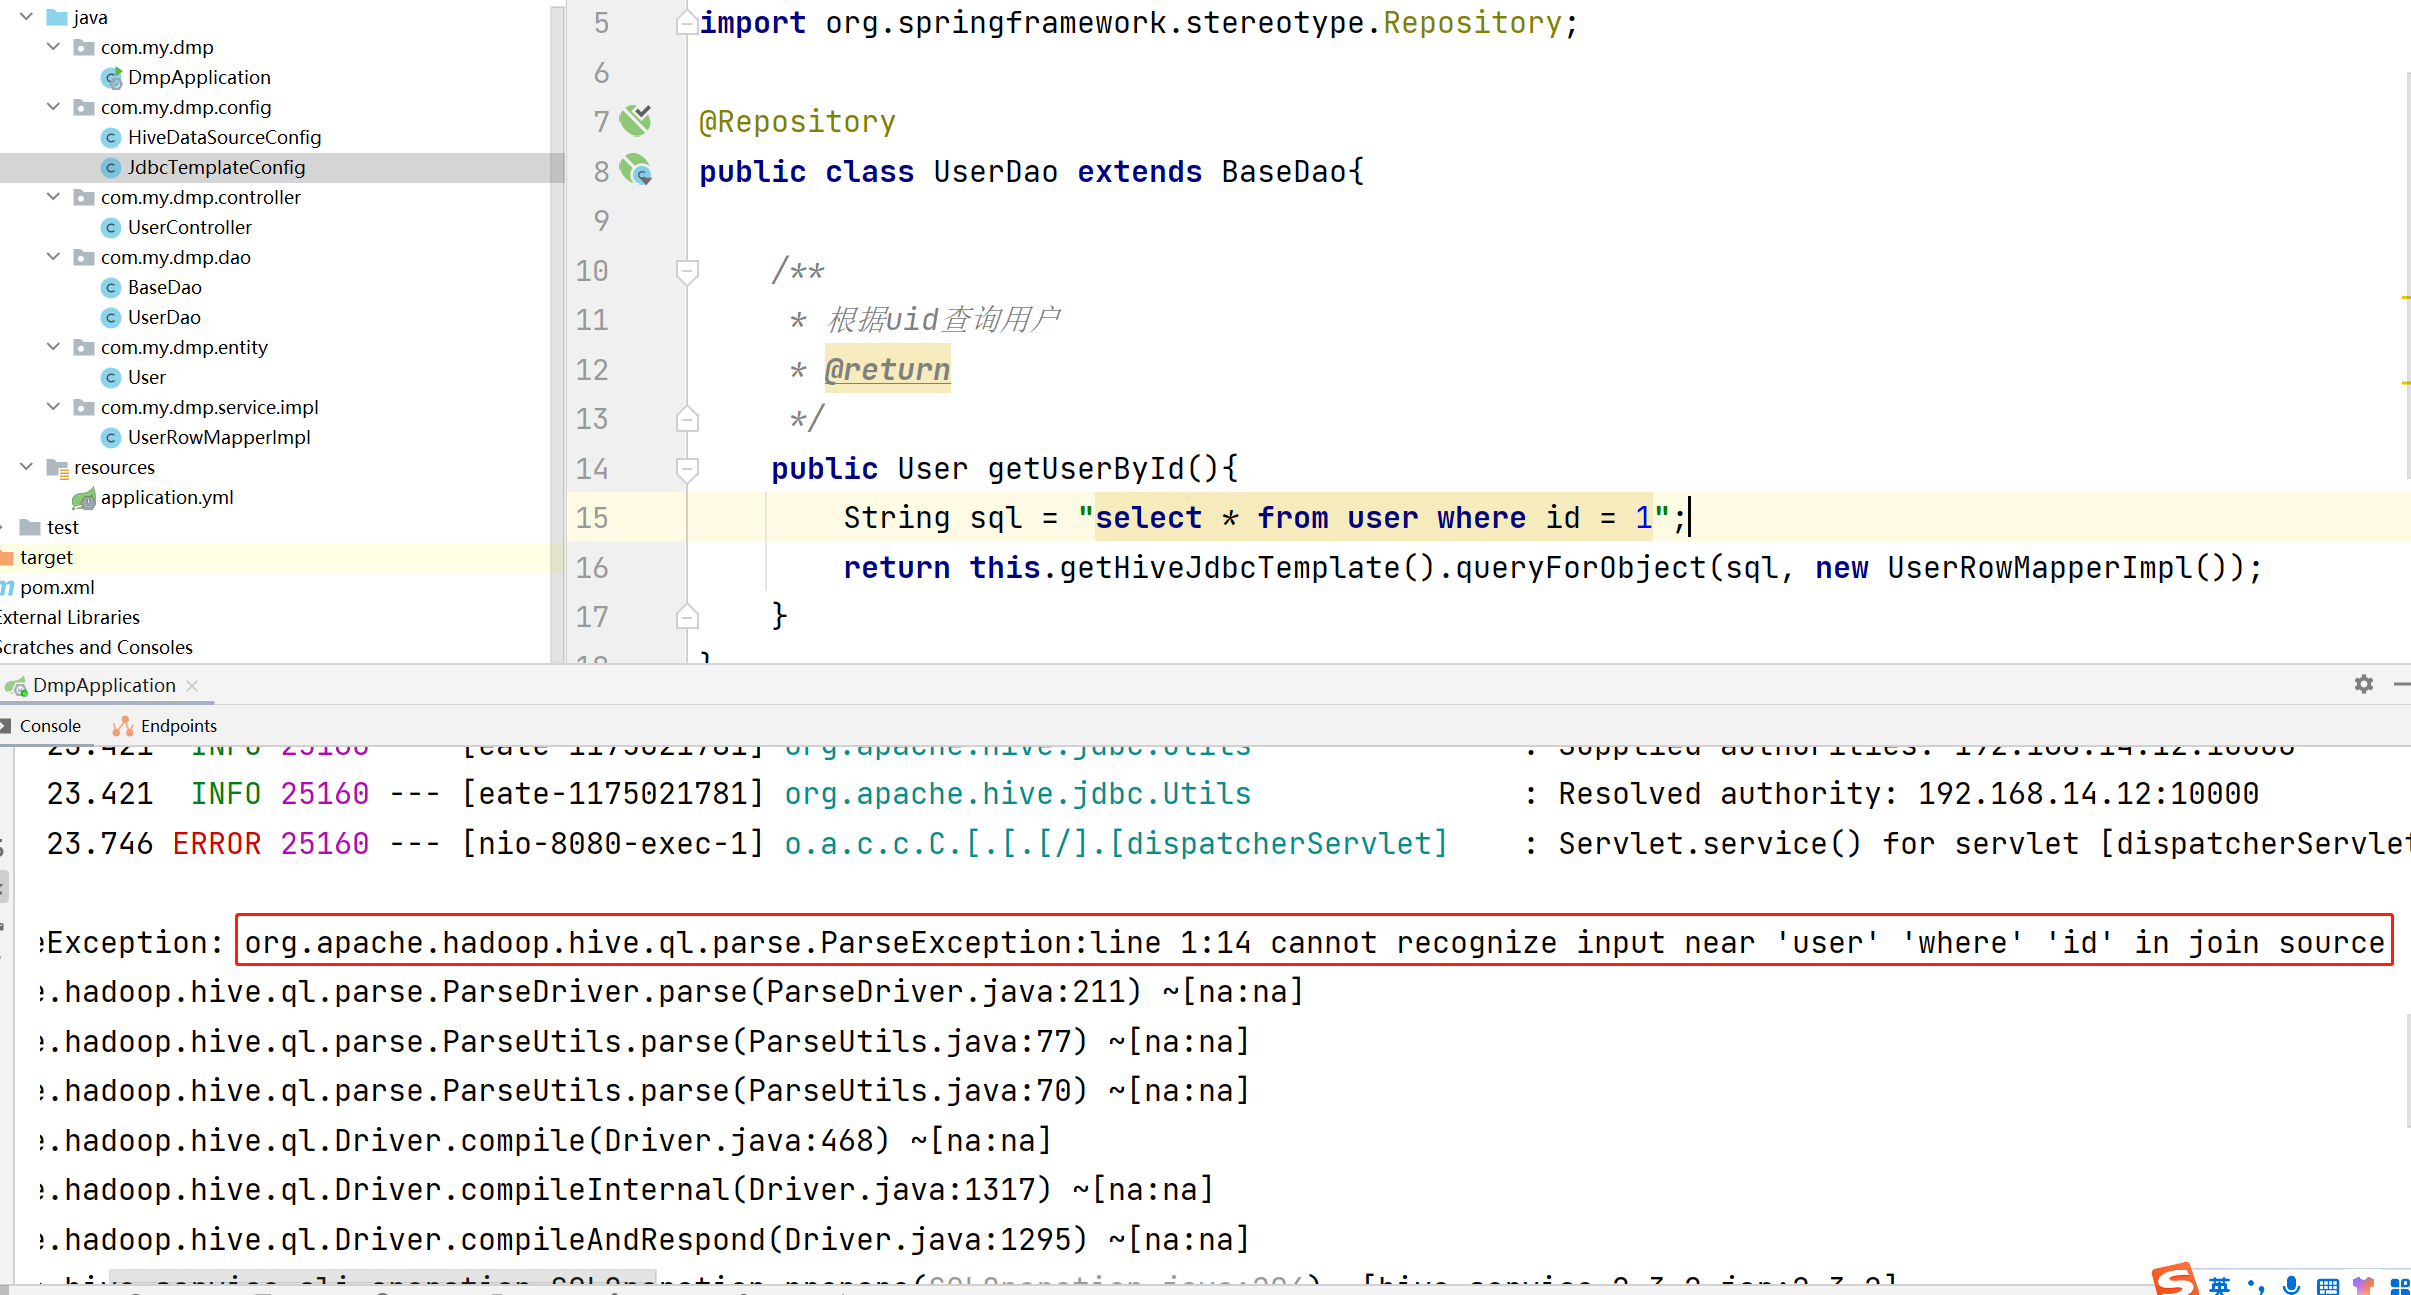Image resolution: width=2411 pixels, height=1295 pixels.
Task: Open UserRowMapperImpl class
Action: pyautogui.click(x=219, y=437)
